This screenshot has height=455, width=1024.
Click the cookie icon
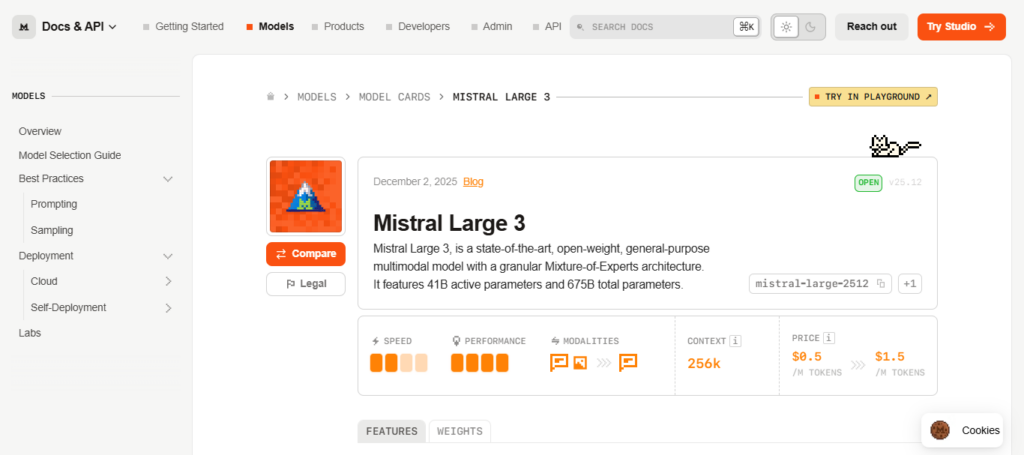940,430
